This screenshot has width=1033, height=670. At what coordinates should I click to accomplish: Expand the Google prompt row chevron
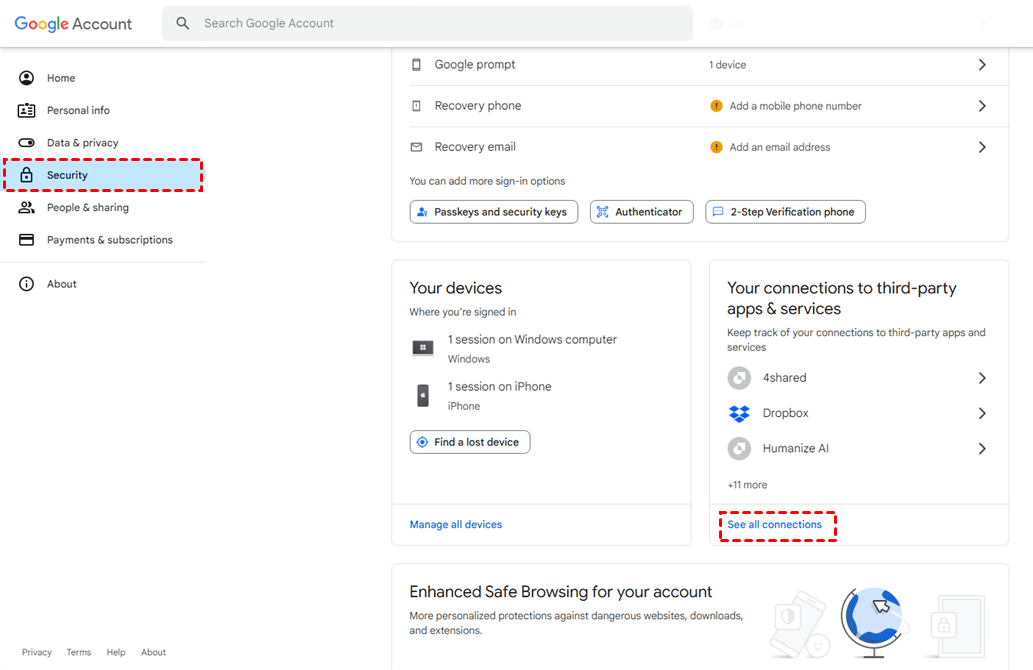click(x=982, y=65)
